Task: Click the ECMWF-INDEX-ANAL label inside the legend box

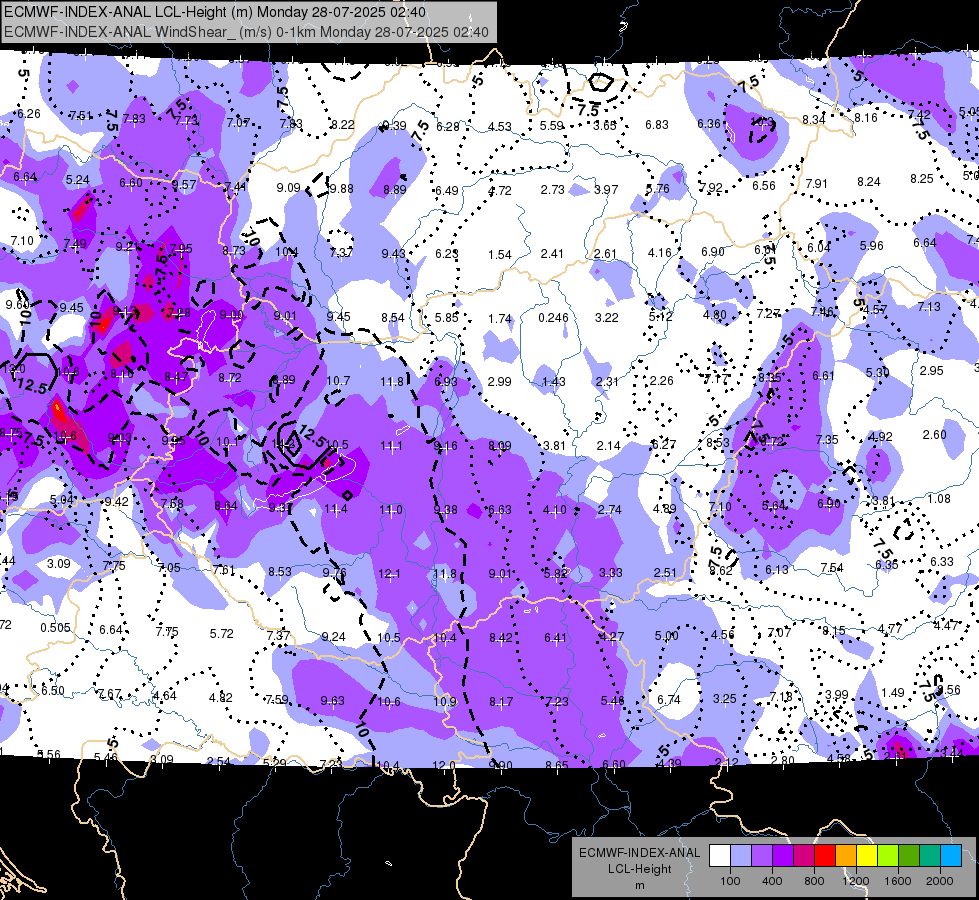Action: point(639,853)
